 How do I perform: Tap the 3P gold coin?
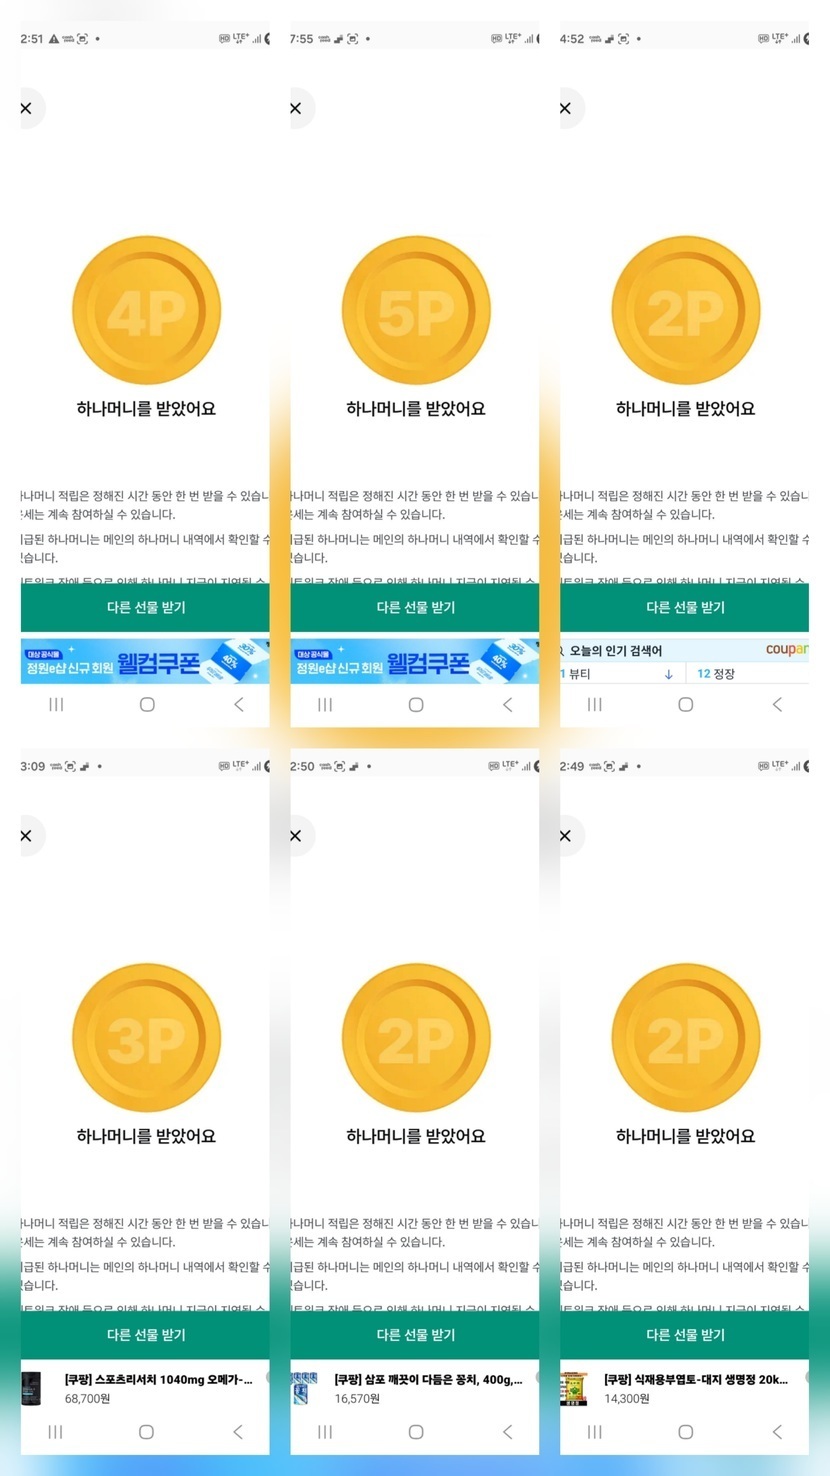coord(146,1038)
